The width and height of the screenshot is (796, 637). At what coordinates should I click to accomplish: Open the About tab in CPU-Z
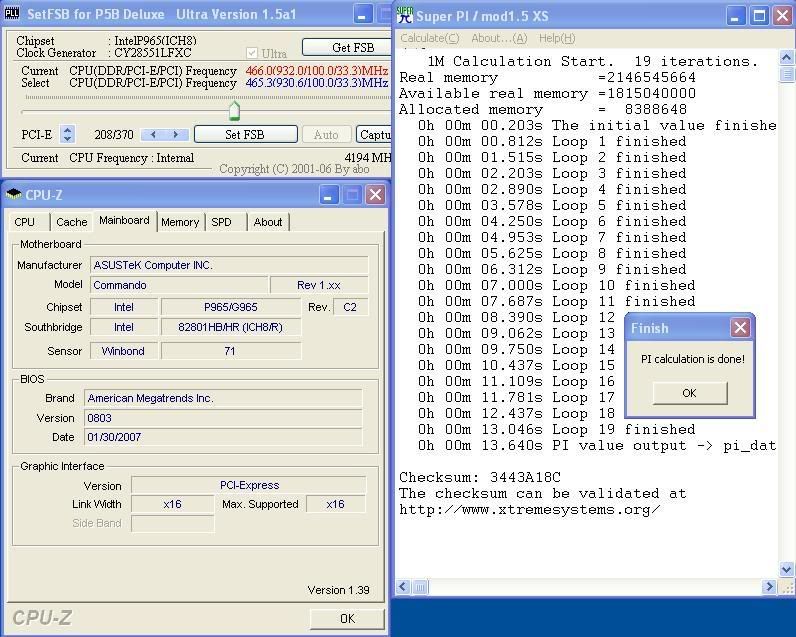click(268, 222)
